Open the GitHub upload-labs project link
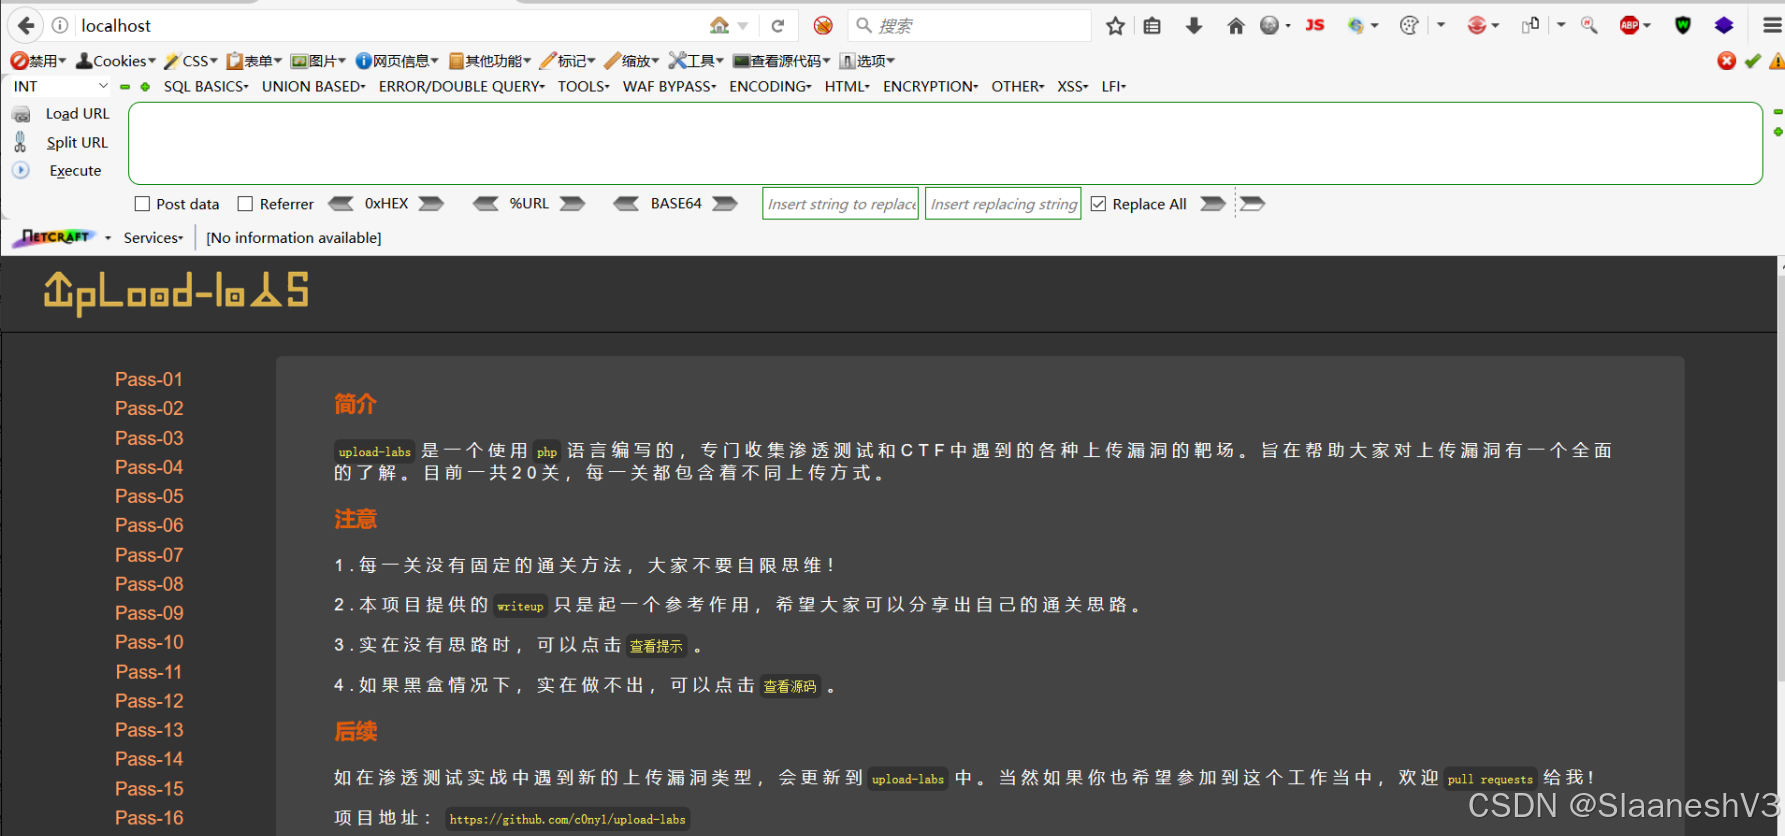 568,819
